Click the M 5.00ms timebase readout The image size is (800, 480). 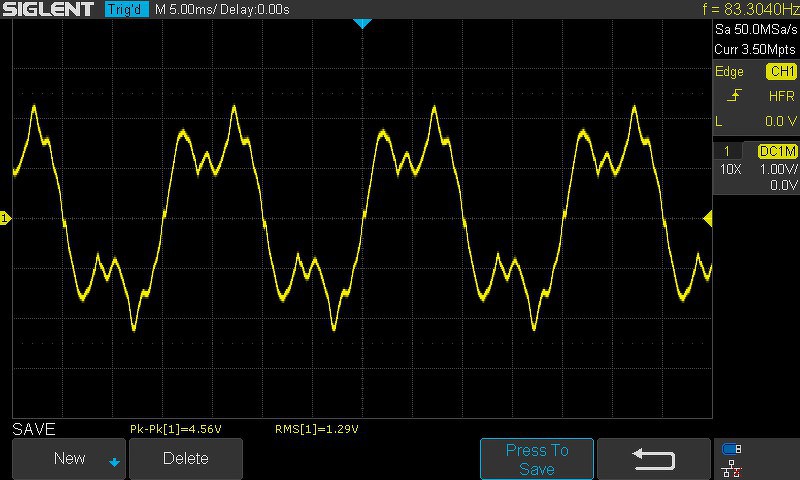(x=185, y=9)
